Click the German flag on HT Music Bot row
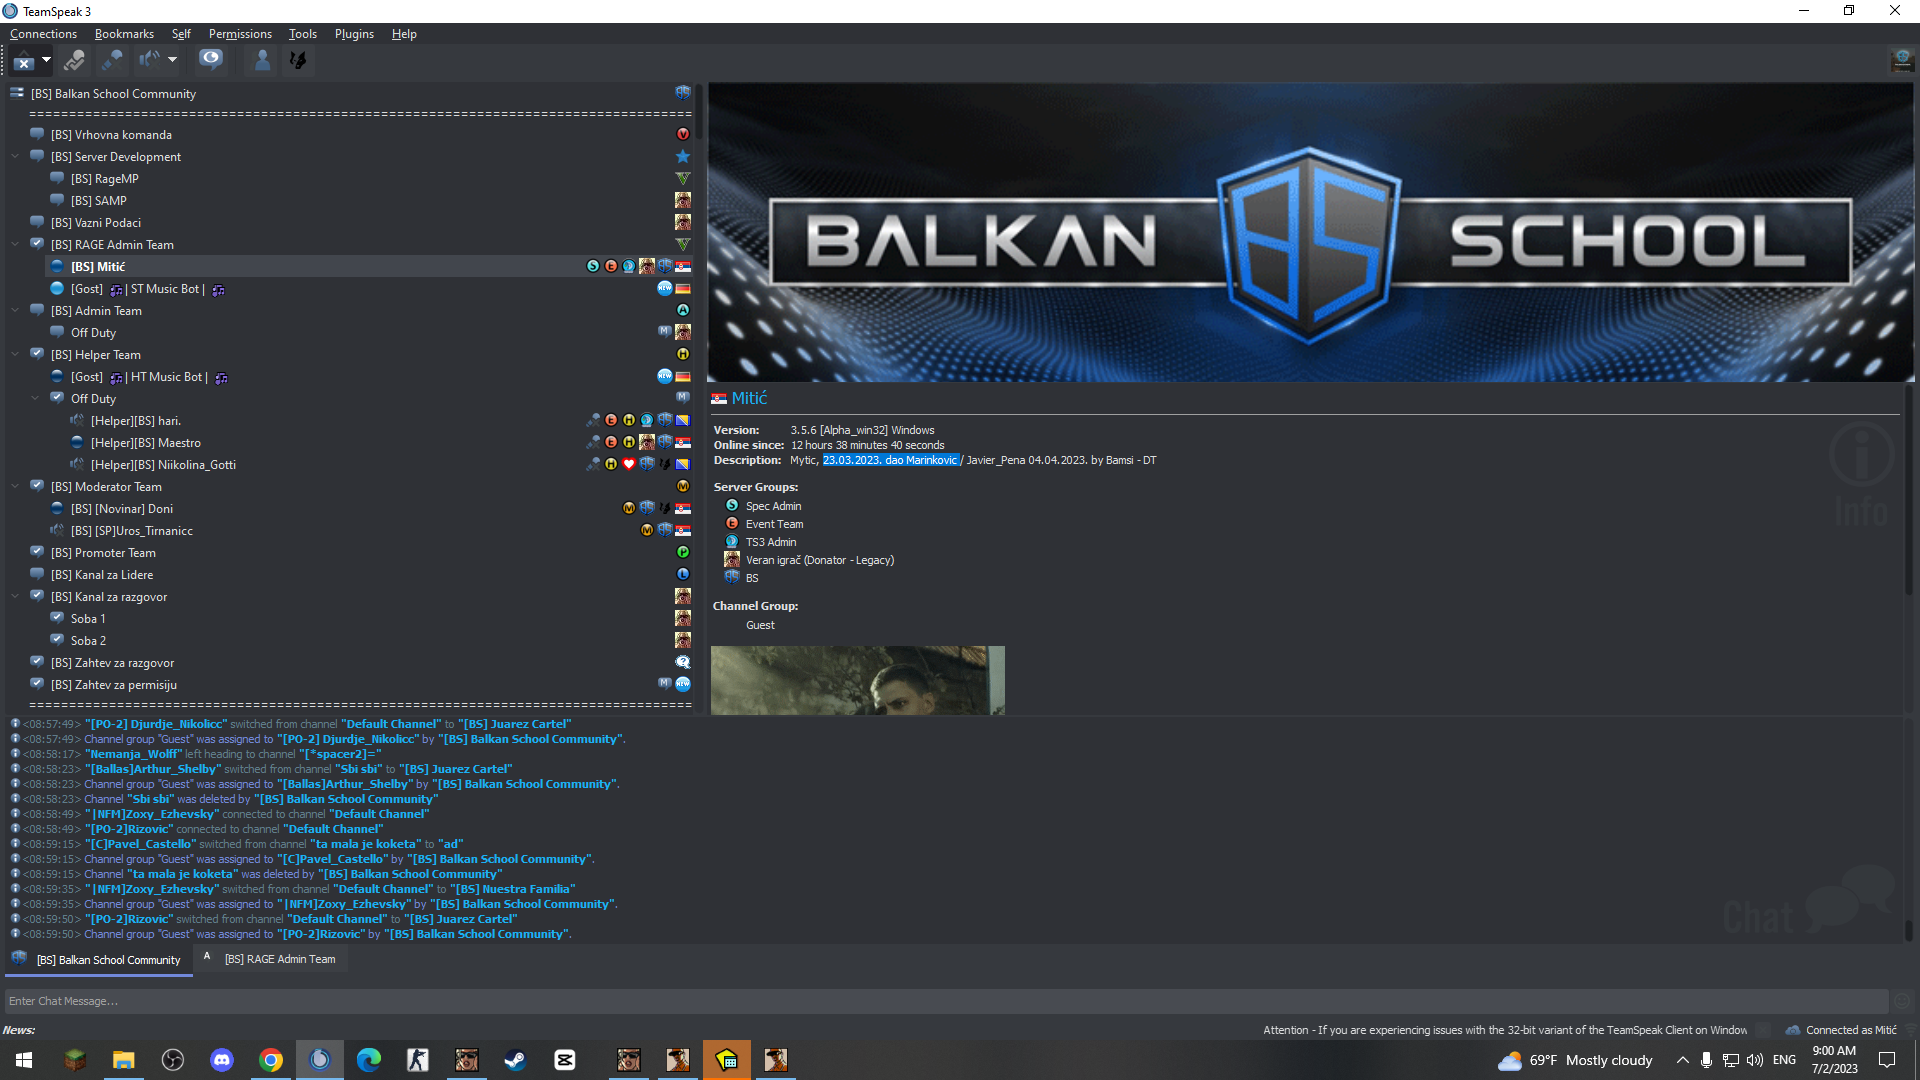Viewport: 1920px width, 1080px height. coord(683,376)
